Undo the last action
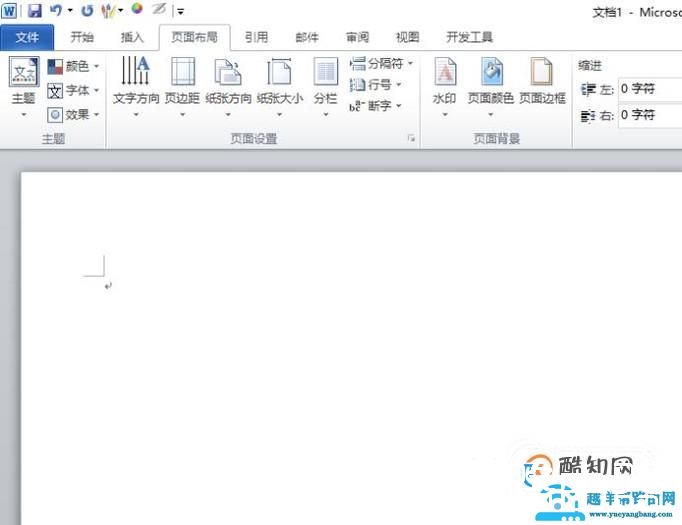 coord(56,10)
